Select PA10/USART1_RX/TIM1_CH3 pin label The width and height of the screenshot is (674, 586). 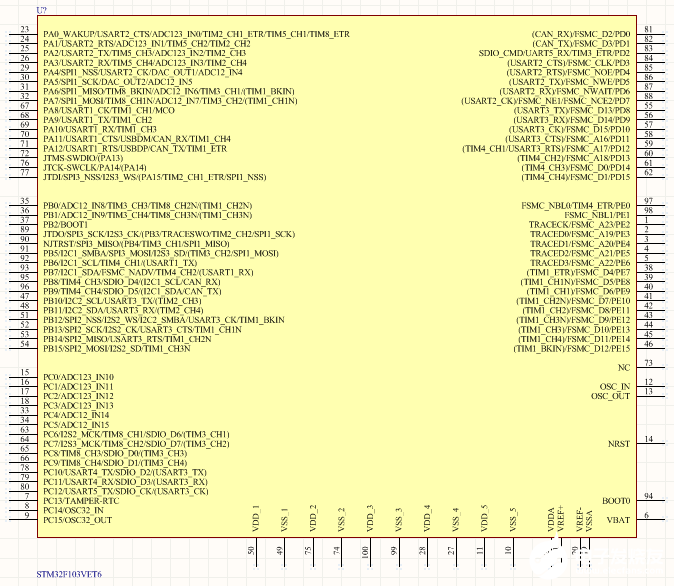100,129
